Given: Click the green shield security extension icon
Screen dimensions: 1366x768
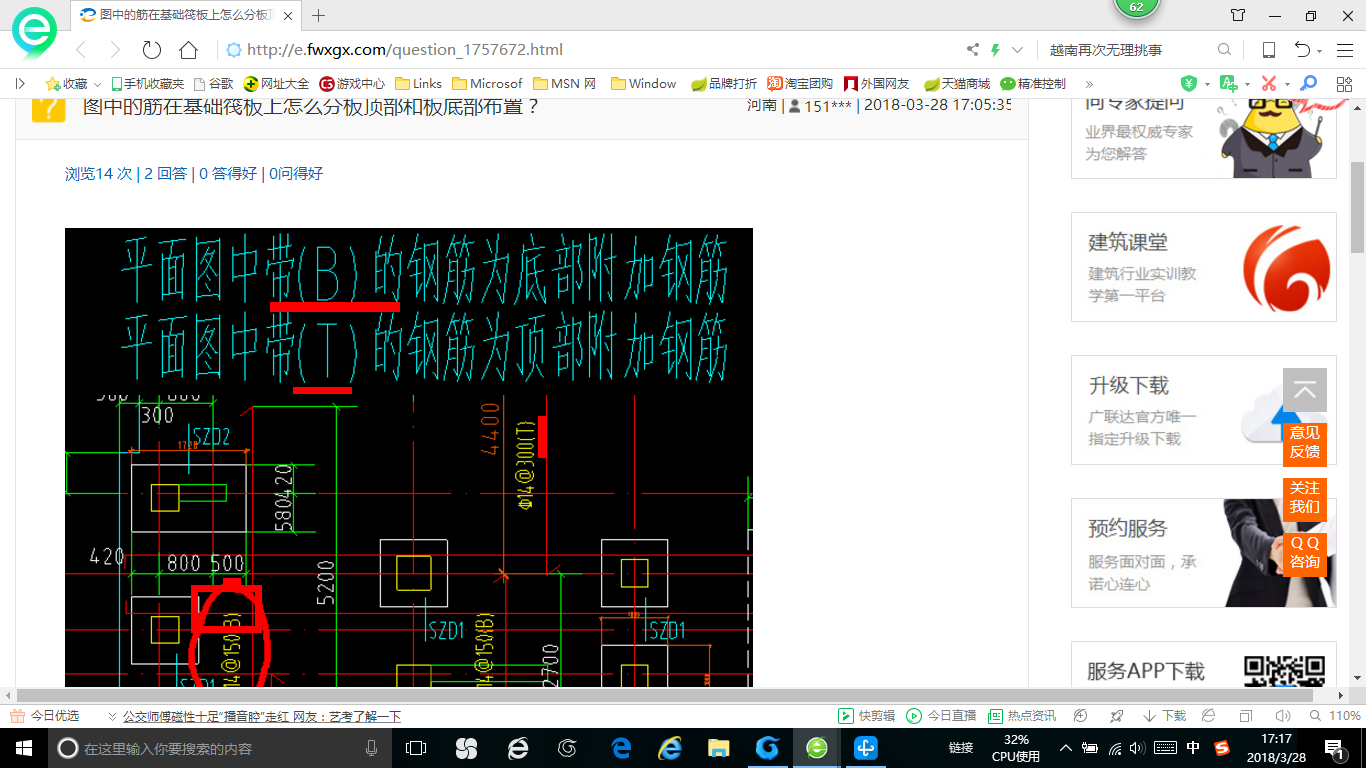Looking at the screenshot, I should [1189, 84].
